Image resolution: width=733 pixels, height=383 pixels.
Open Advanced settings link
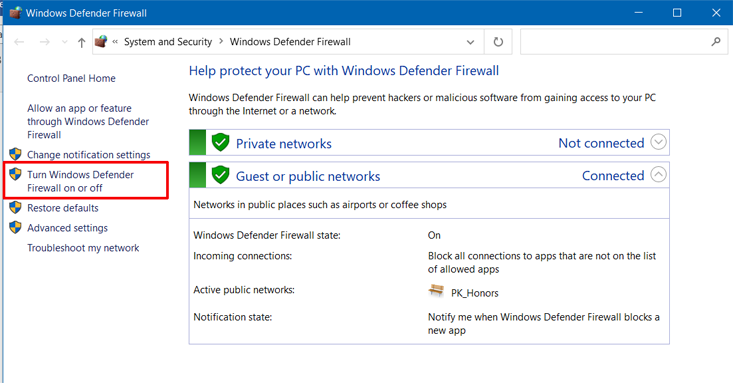[x=67, y=228]
